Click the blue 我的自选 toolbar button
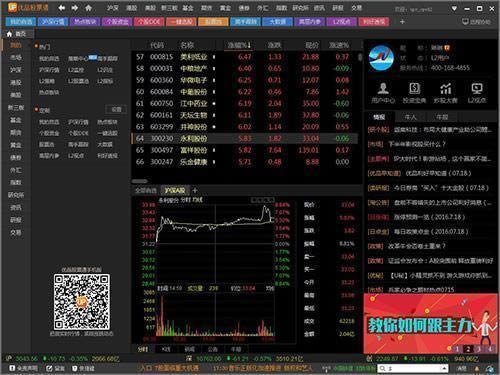The height and width of the screenshot is (375, 500). click(21, 22)
